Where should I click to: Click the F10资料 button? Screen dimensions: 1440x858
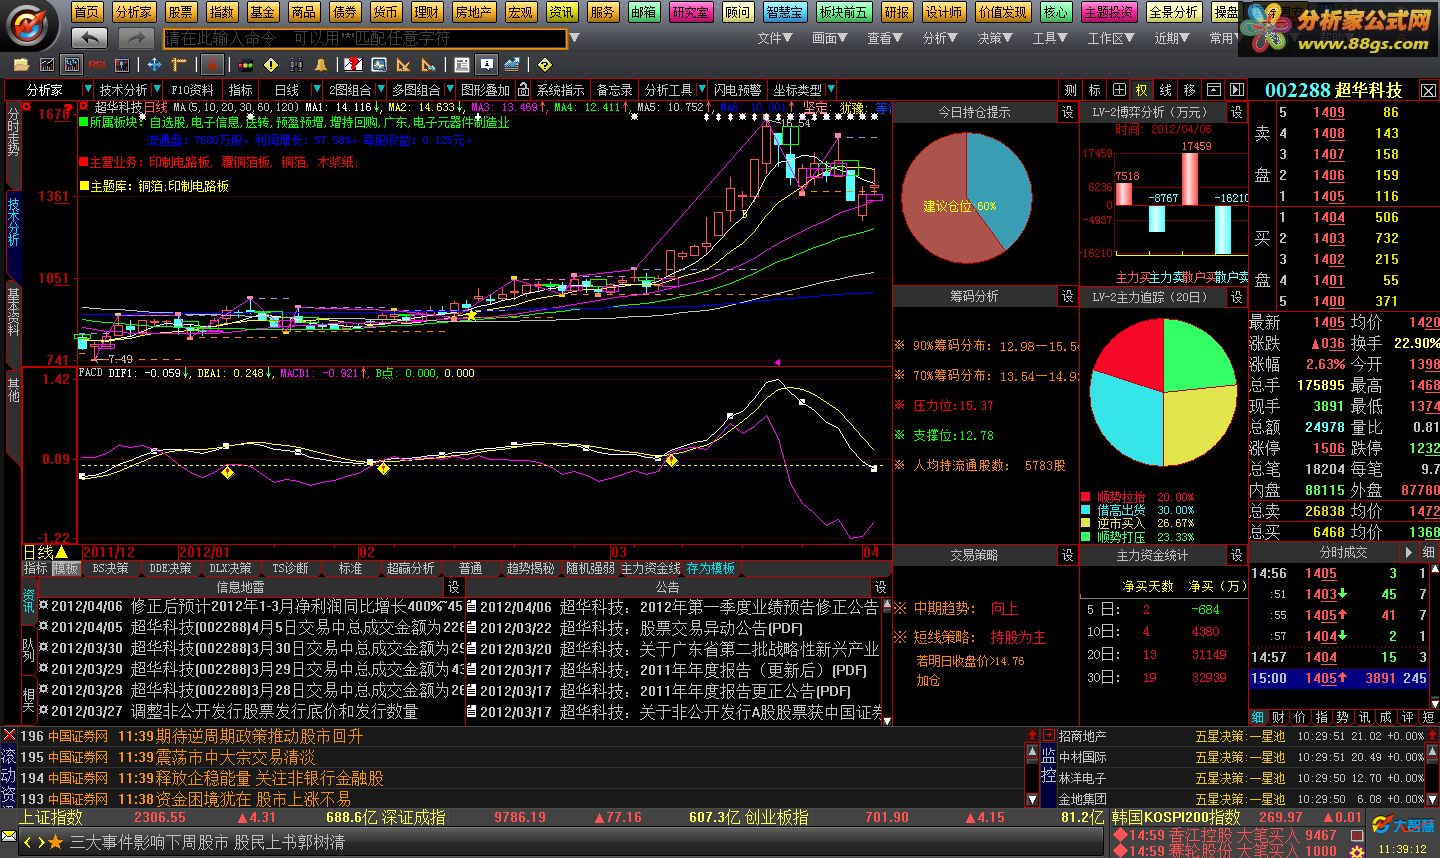coord(193,90)
